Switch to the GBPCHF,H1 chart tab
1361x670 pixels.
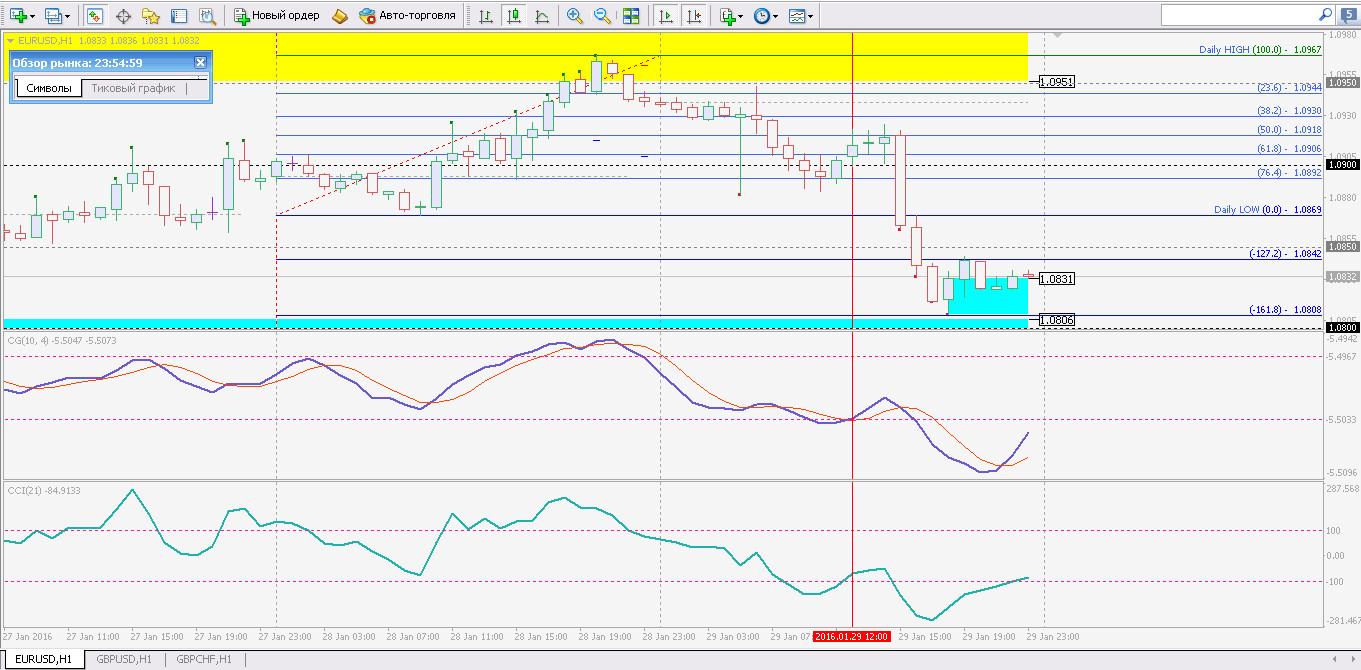204,659
